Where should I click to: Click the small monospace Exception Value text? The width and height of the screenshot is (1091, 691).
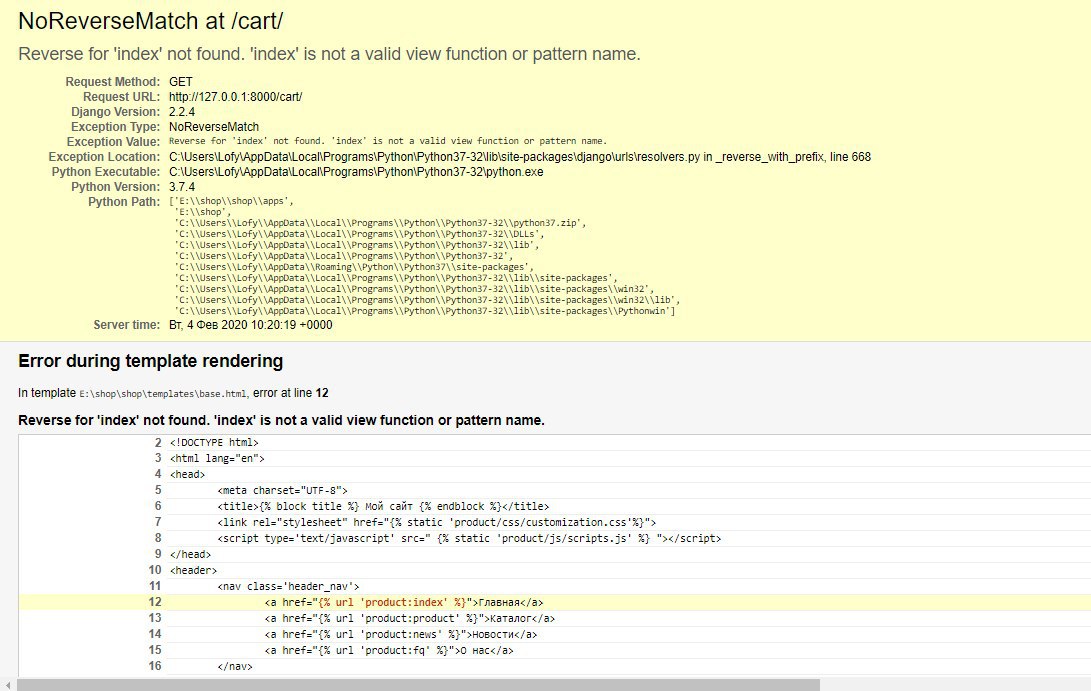(x=388, y=141)
